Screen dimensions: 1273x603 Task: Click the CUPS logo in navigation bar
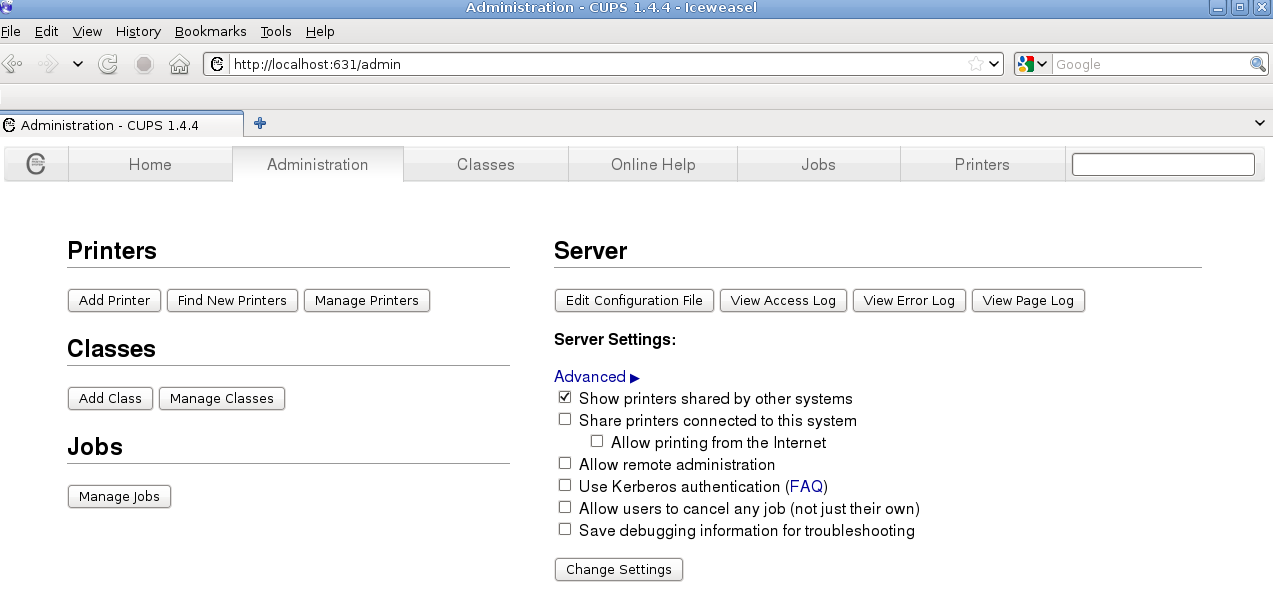tap(36, 164)
